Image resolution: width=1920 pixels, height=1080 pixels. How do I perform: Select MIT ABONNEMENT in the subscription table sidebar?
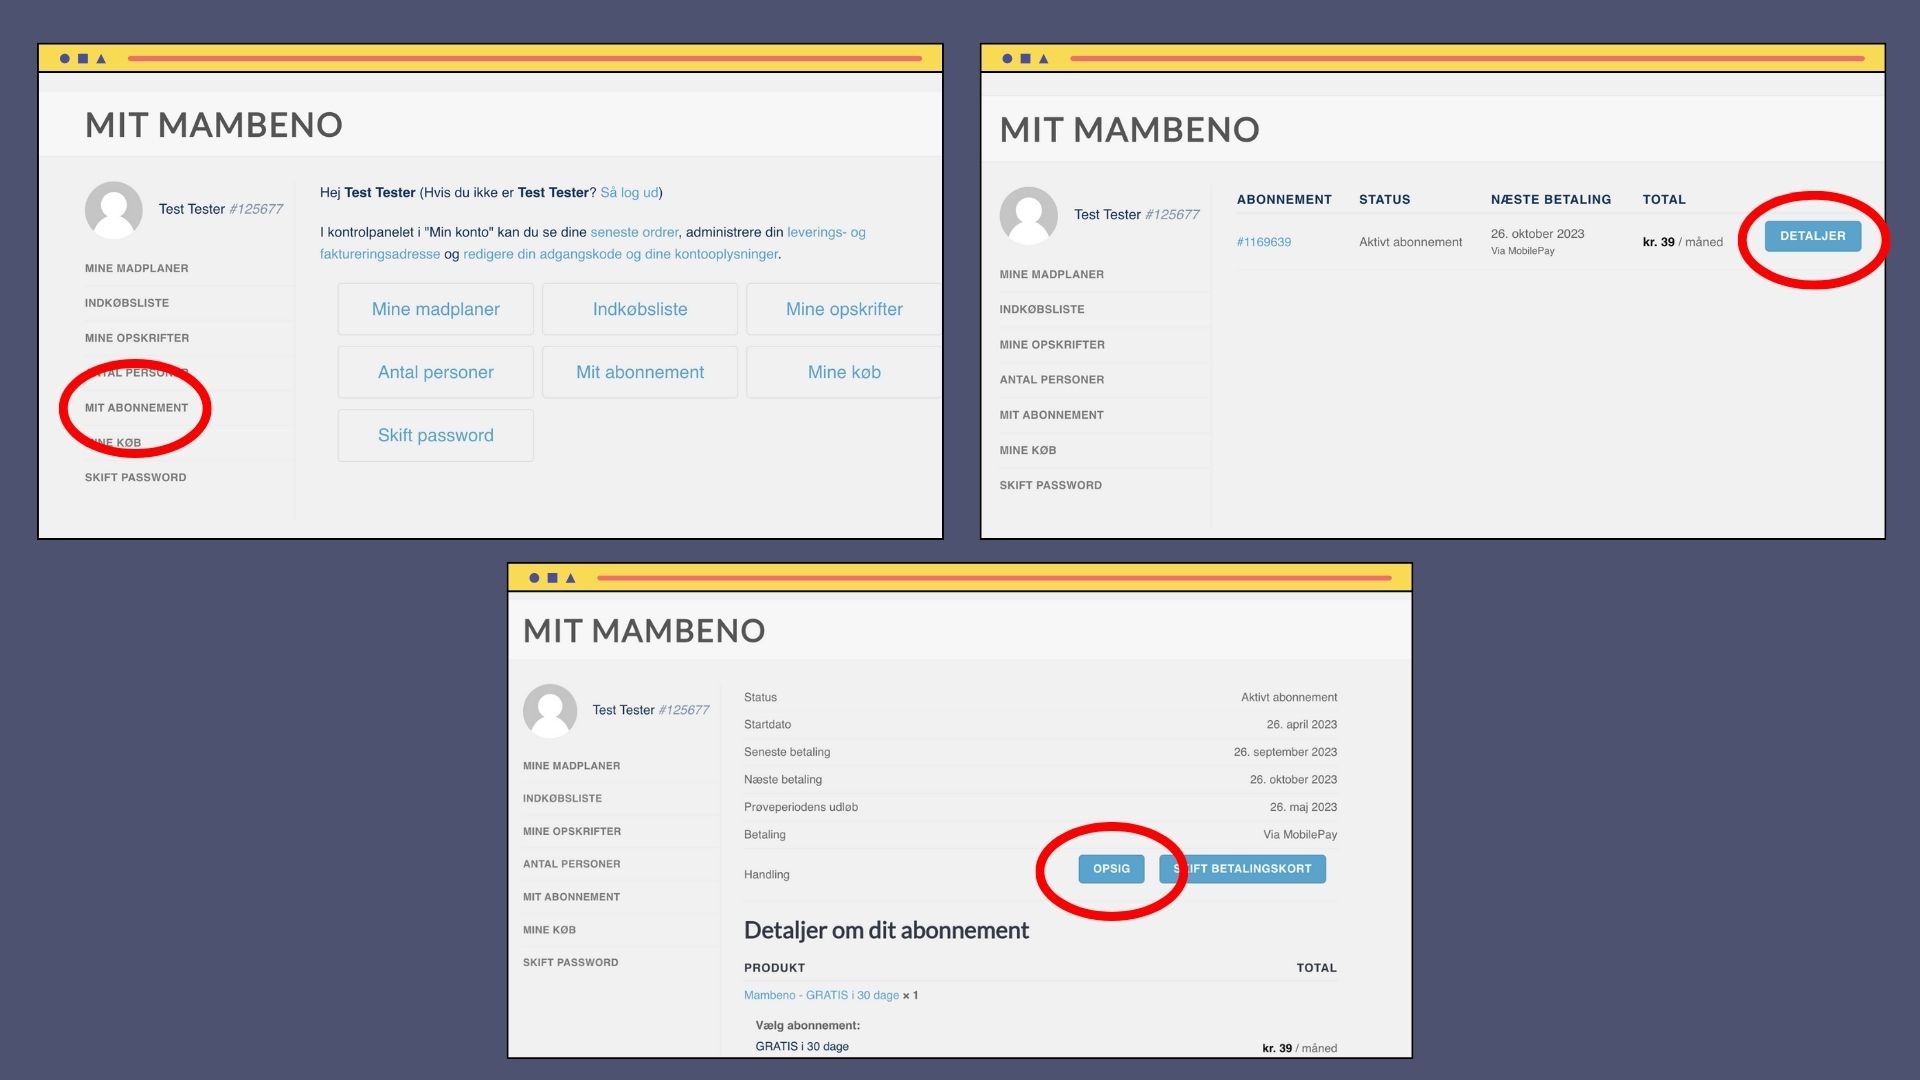[x=1052, y=415]
